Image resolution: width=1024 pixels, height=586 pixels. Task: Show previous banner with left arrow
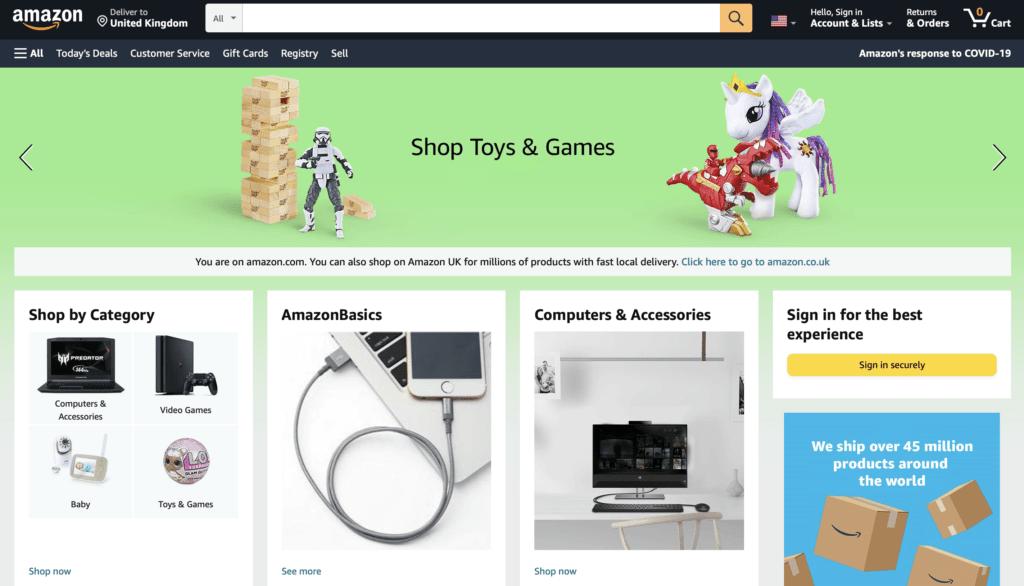[26, 157]
